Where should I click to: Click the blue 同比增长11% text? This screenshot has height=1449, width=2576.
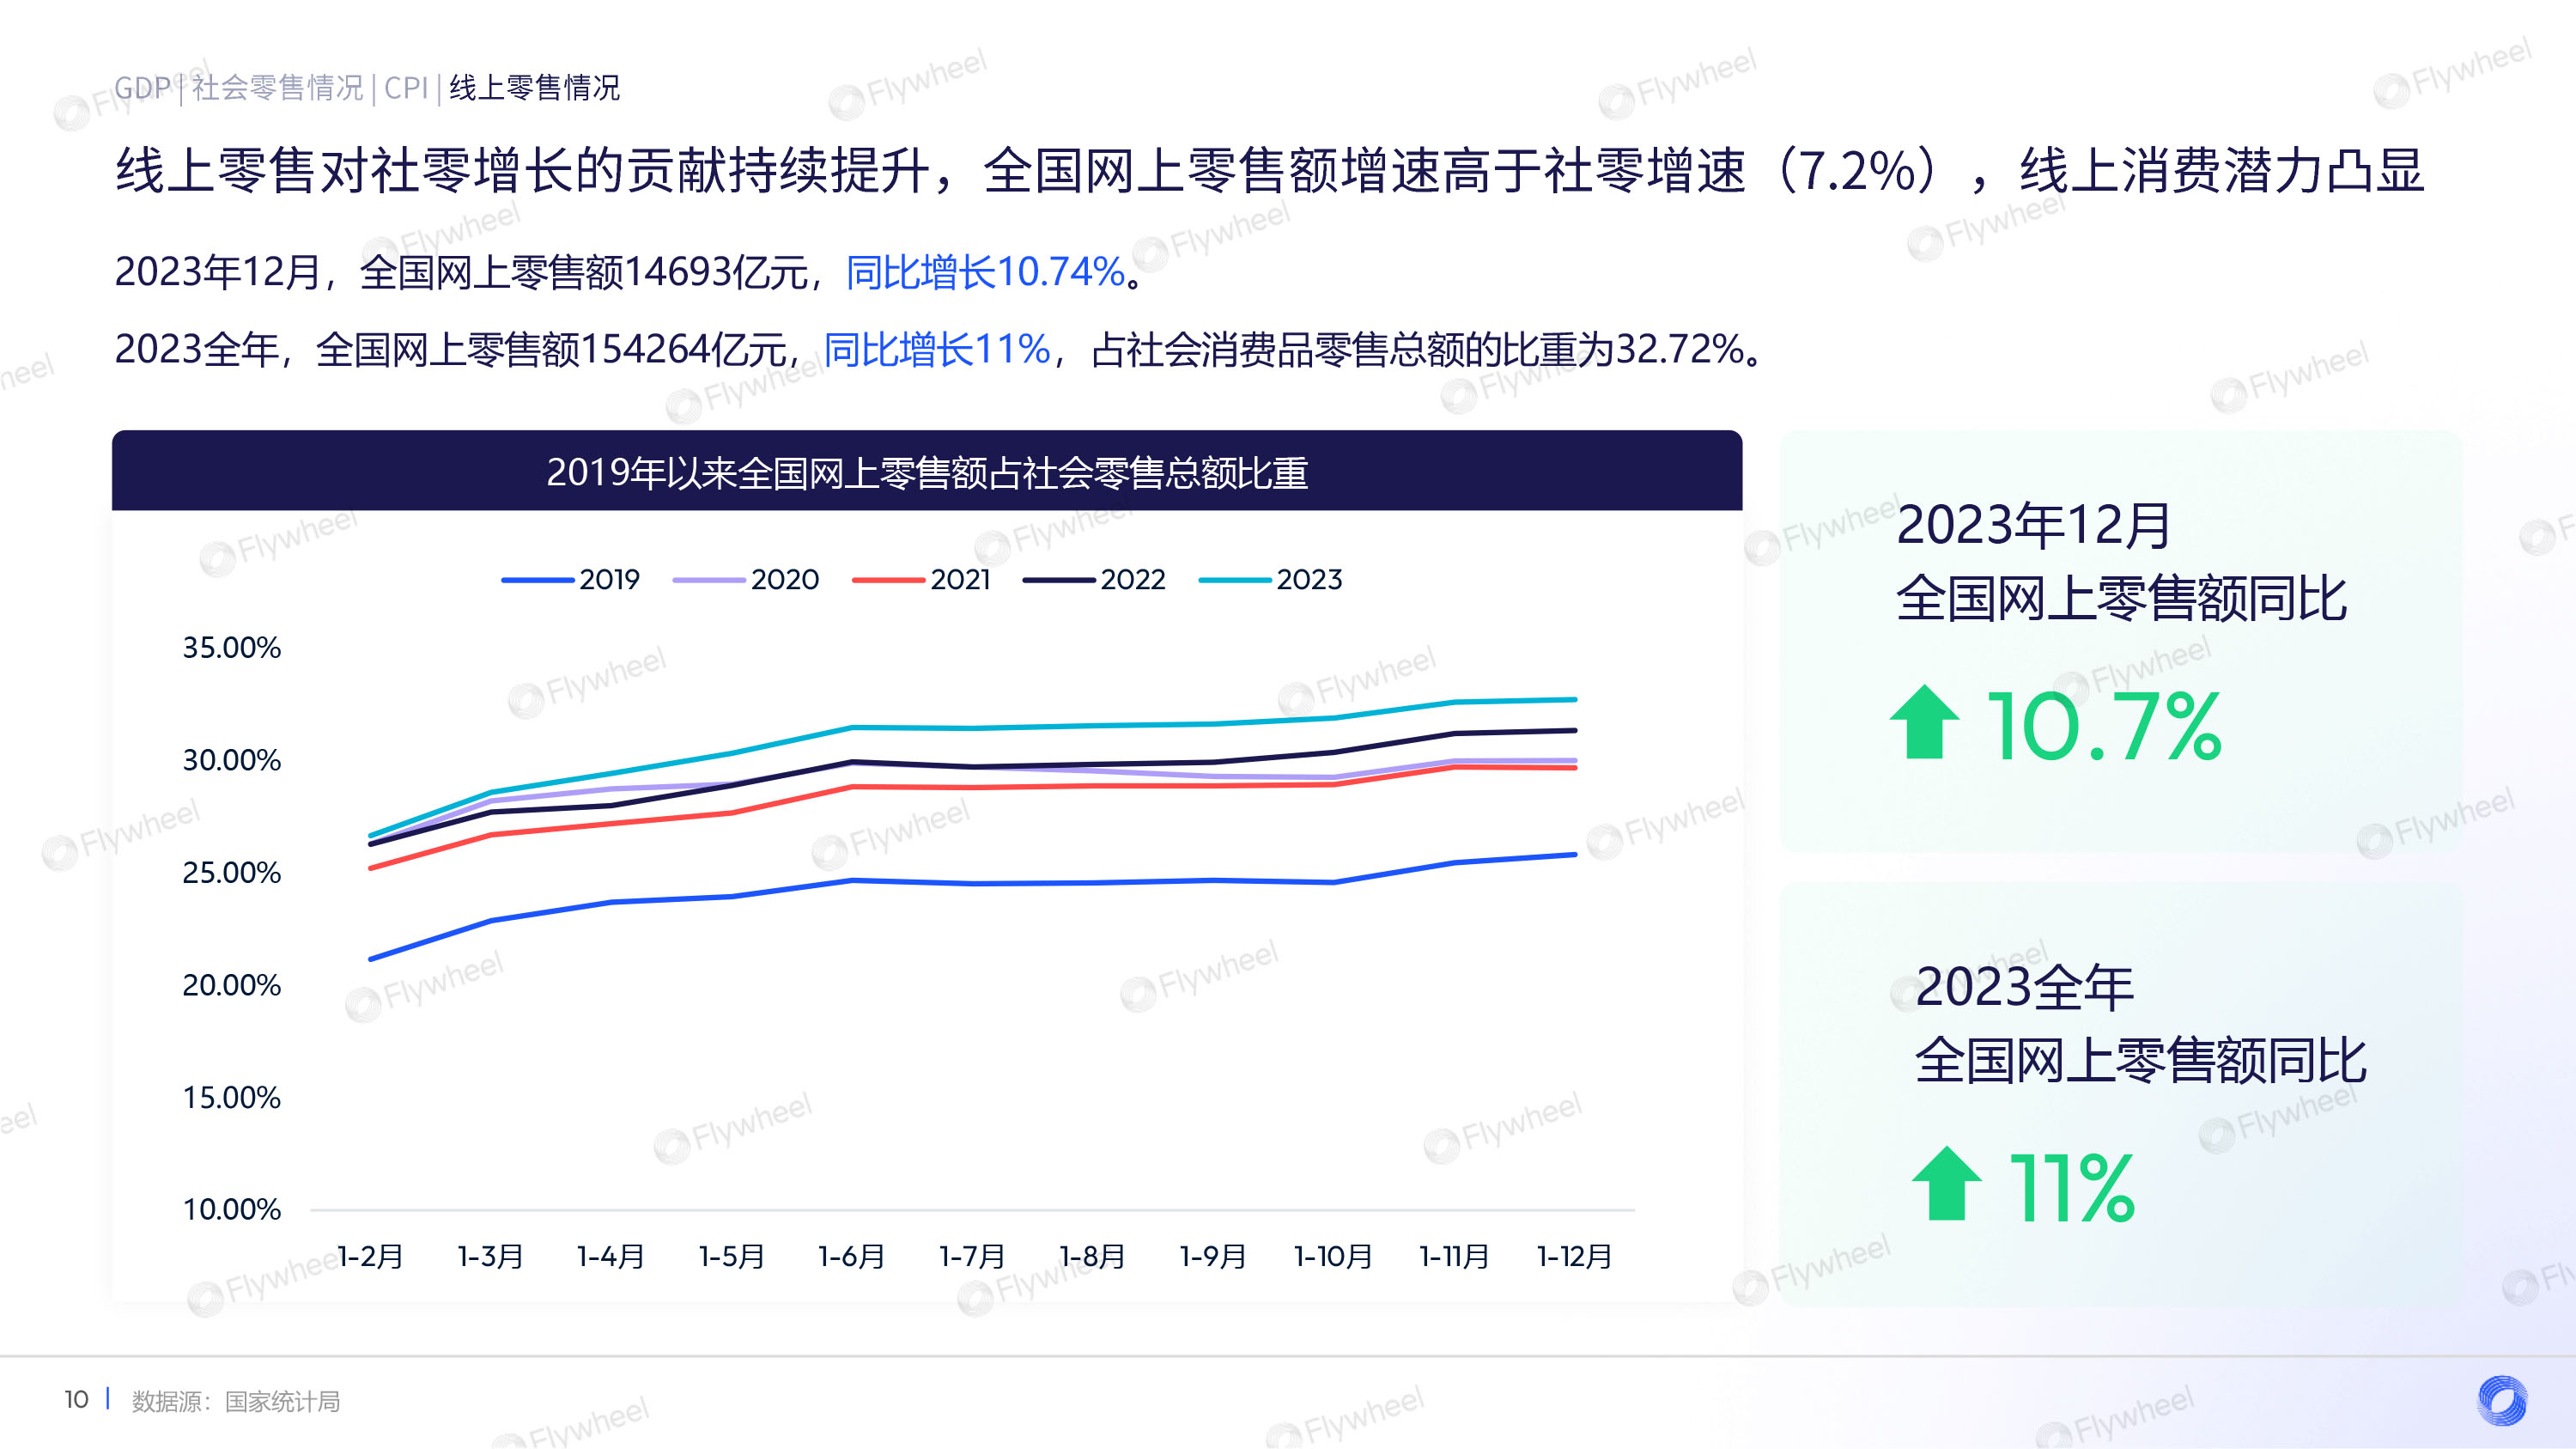(937, 349)
